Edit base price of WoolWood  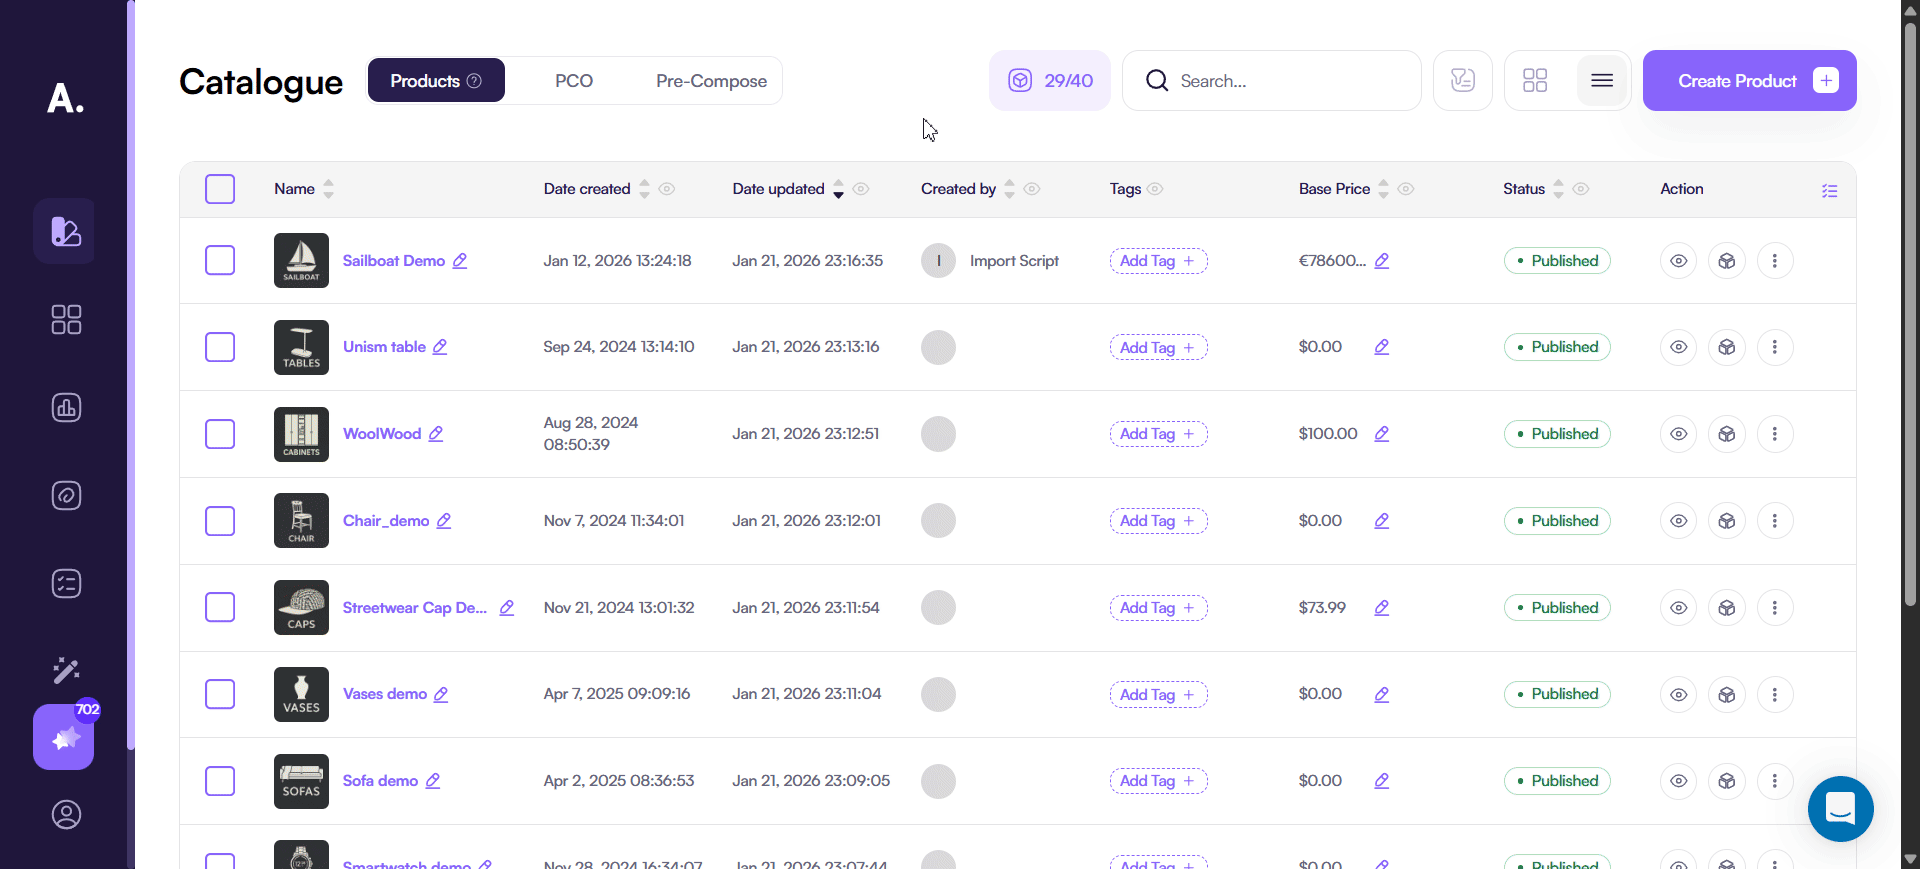point(1381,434)
